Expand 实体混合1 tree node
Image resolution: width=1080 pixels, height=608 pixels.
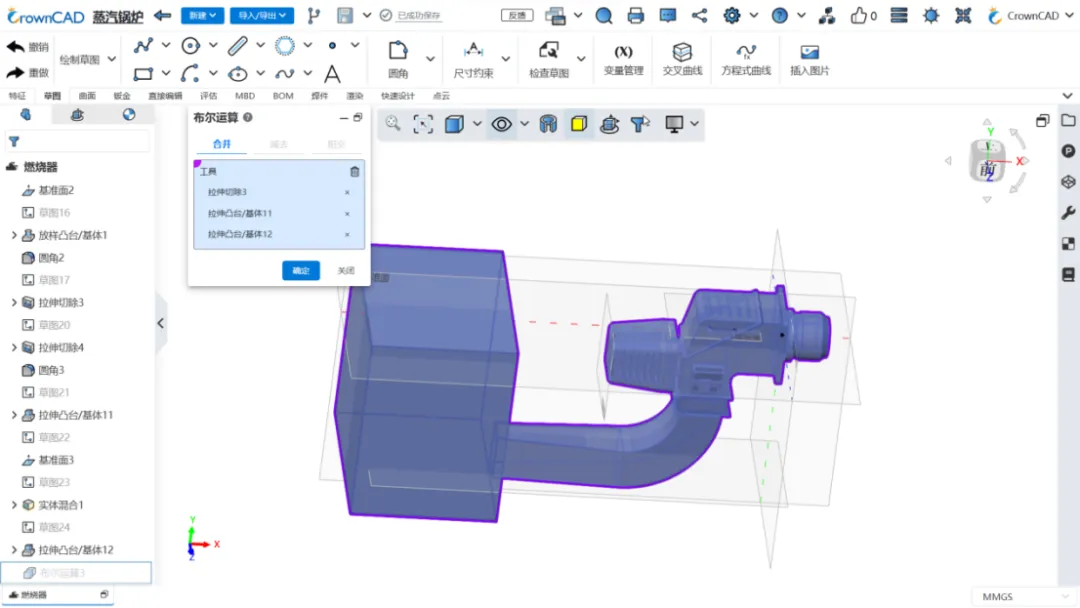click(x=14, y=505)
